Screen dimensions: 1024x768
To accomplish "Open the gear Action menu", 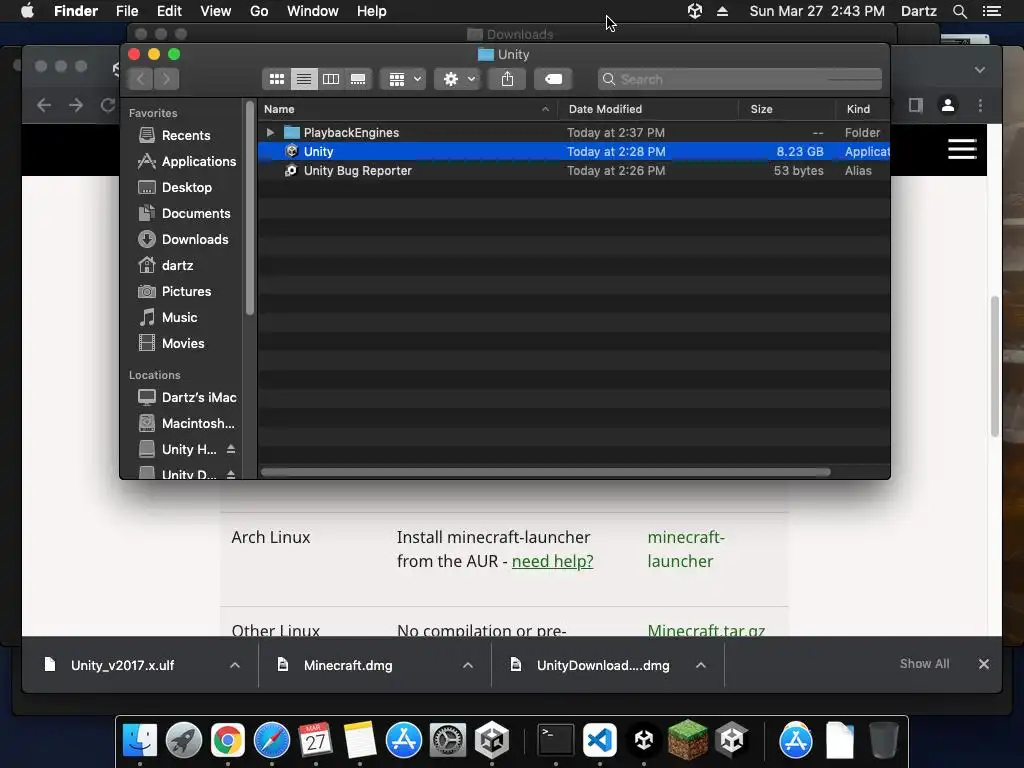I will coord(458,79).
